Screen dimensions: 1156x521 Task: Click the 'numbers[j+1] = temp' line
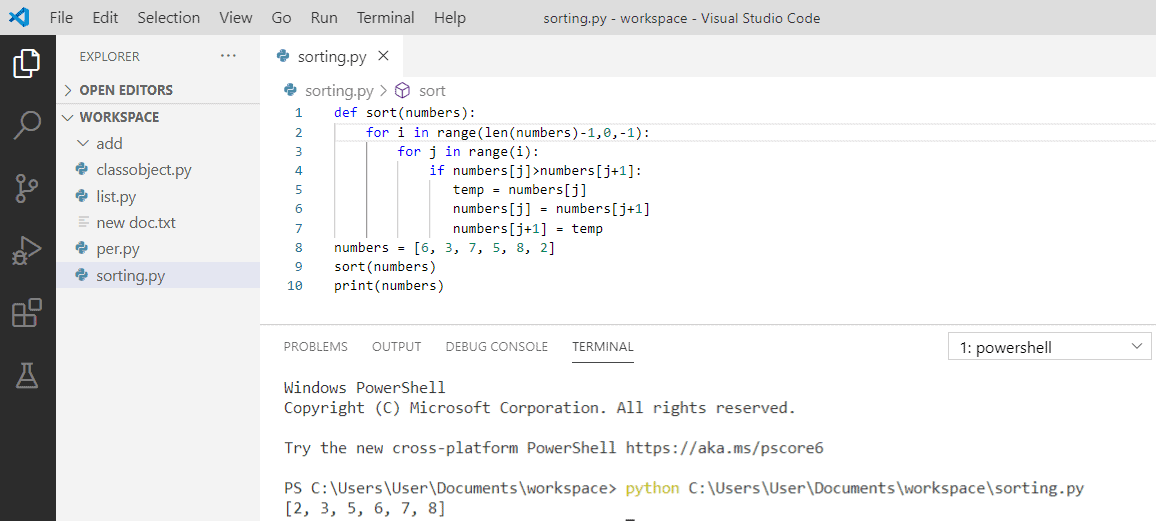(528, 228)
